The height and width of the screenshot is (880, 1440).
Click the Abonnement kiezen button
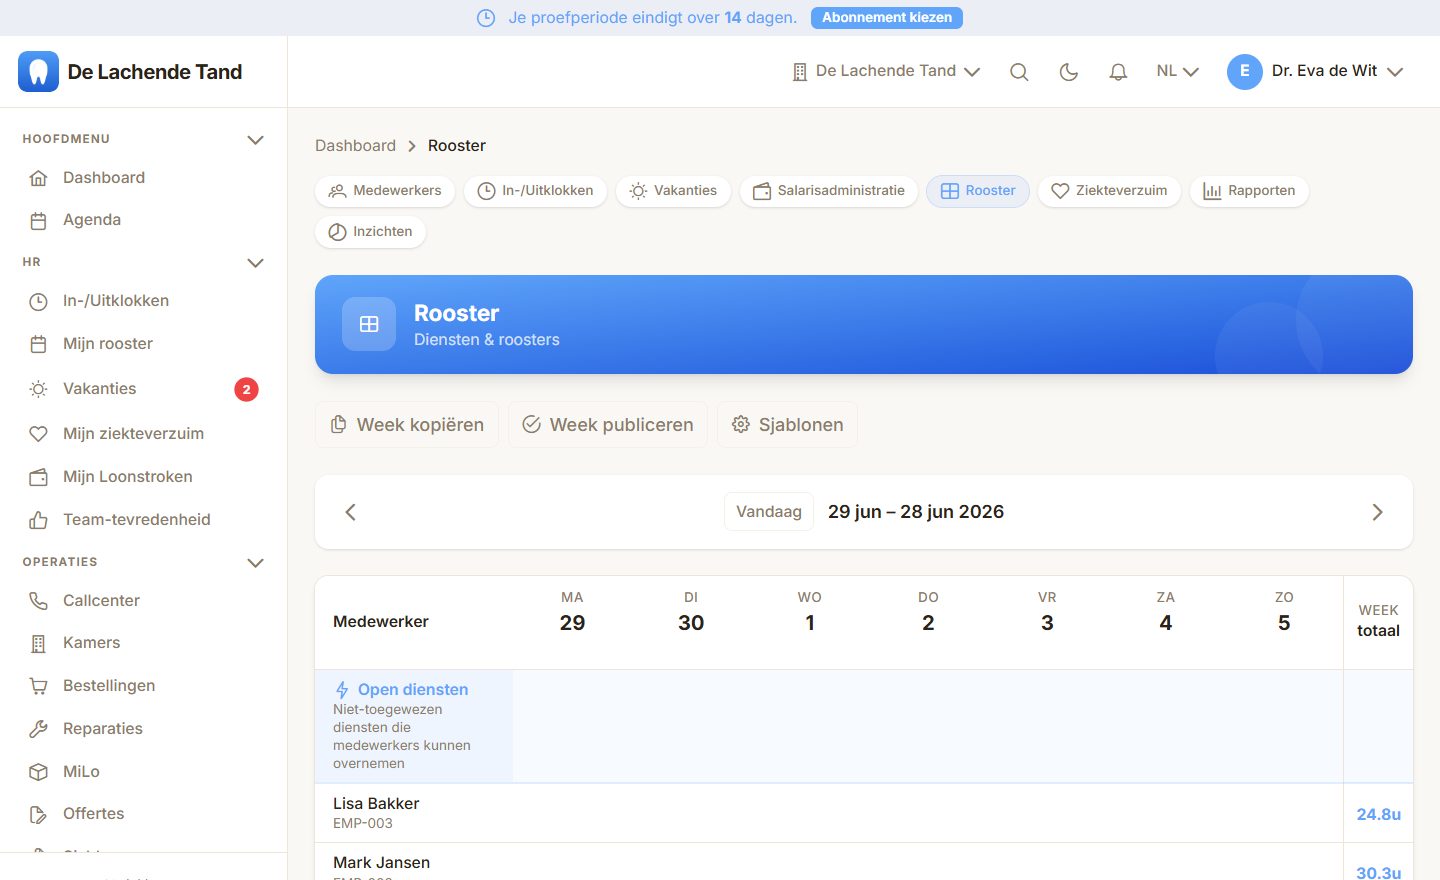coord(887,18)
